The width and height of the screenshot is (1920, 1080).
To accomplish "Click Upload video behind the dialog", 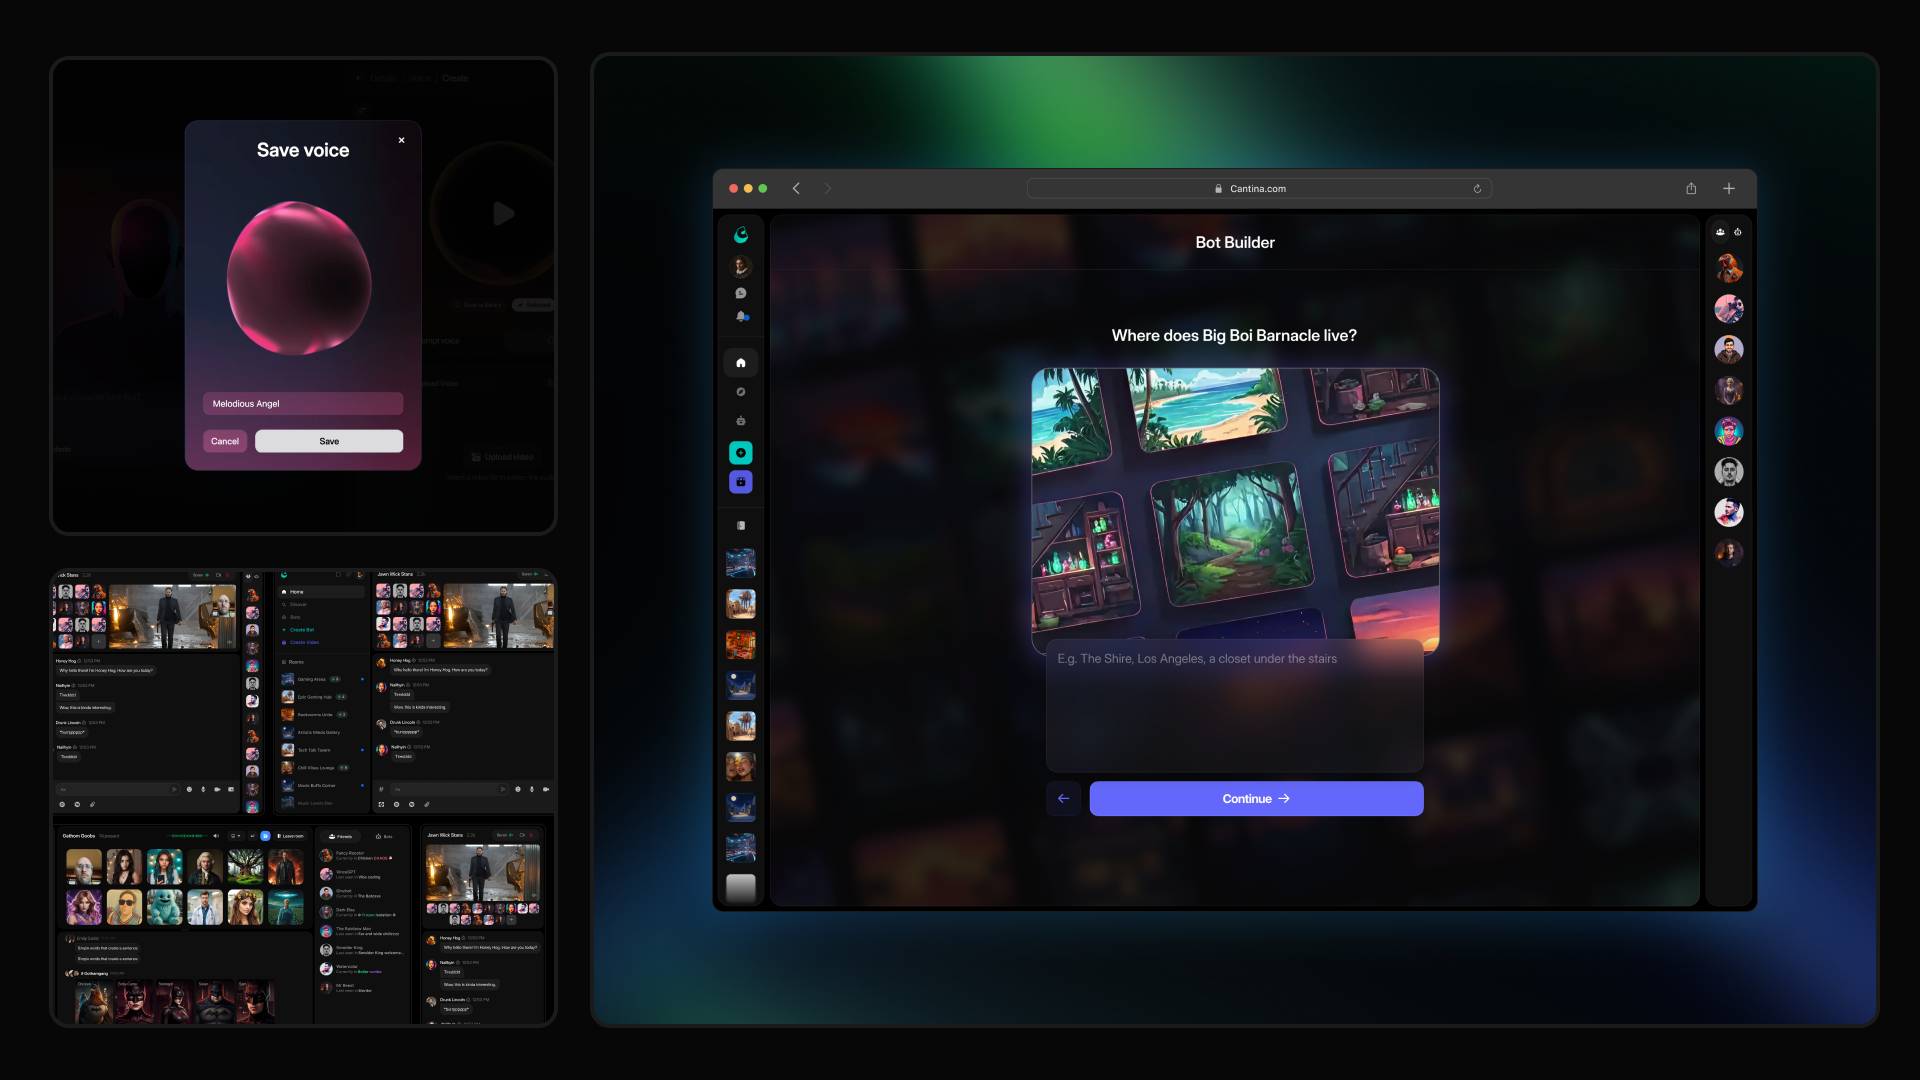I will (x=503, y=457).
